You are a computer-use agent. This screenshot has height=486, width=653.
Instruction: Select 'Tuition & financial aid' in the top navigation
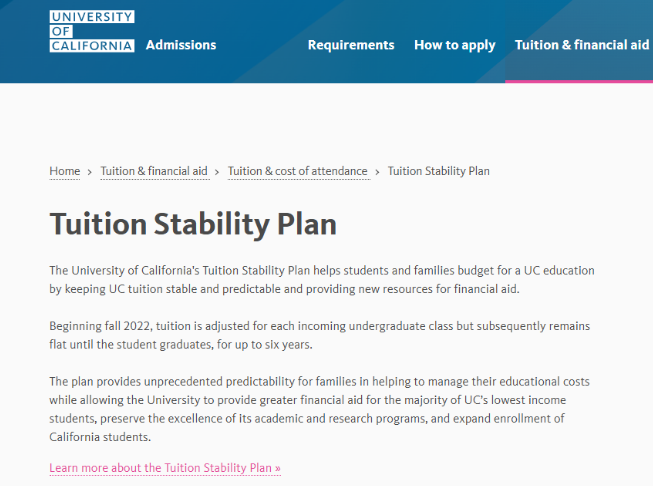581,45
